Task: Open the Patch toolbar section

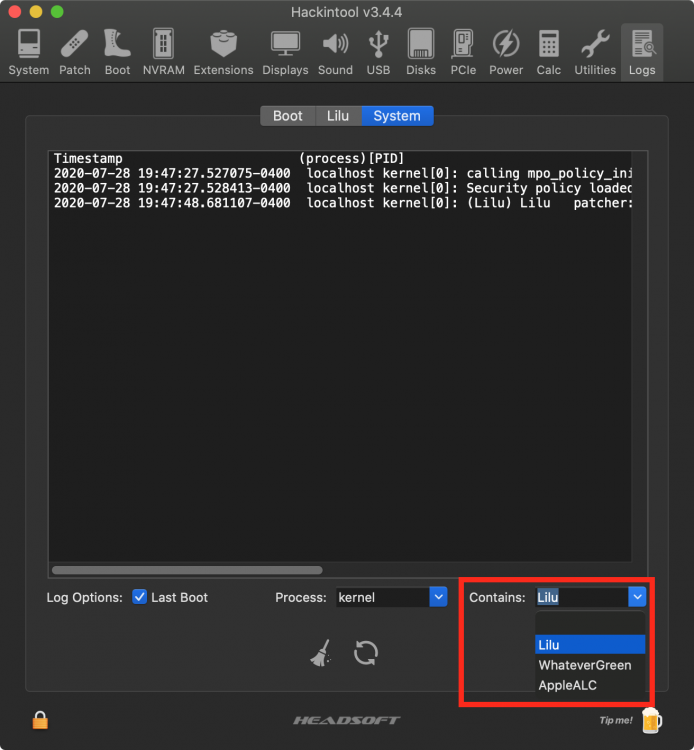Action: 75,52
